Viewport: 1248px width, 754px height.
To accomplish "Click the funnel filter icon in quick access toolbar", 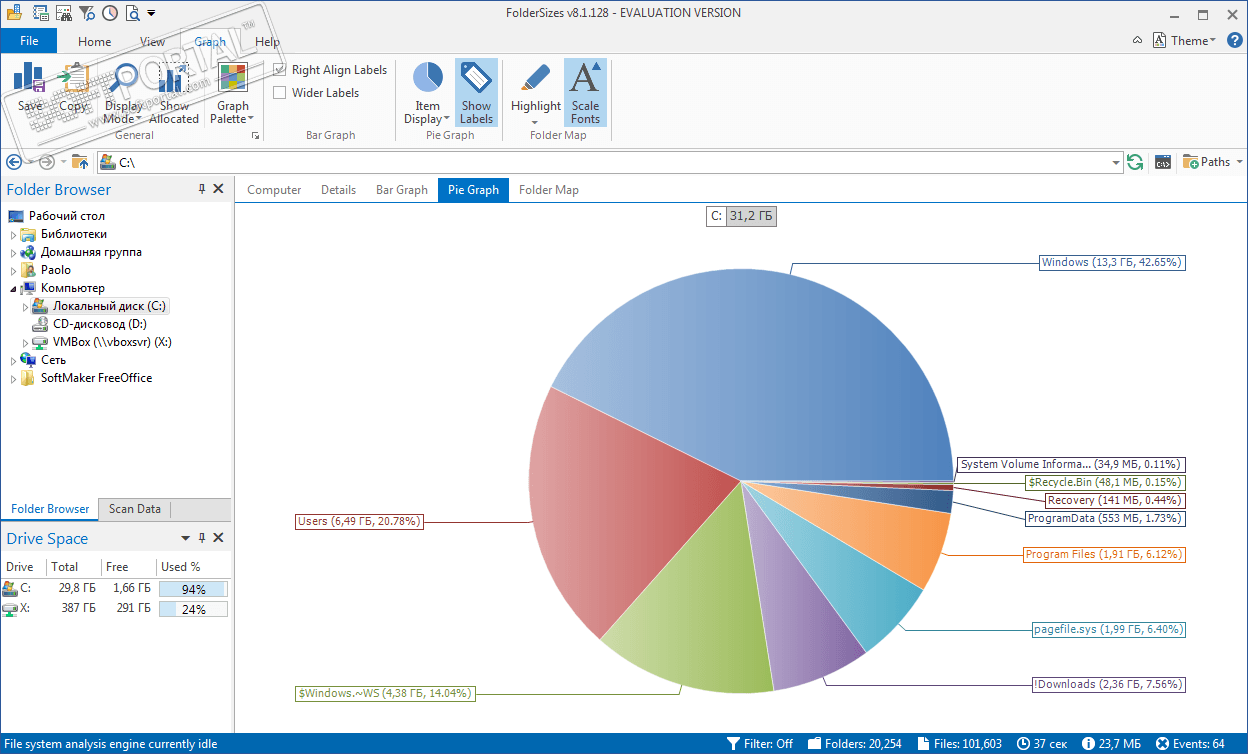I will click(87, 13).
